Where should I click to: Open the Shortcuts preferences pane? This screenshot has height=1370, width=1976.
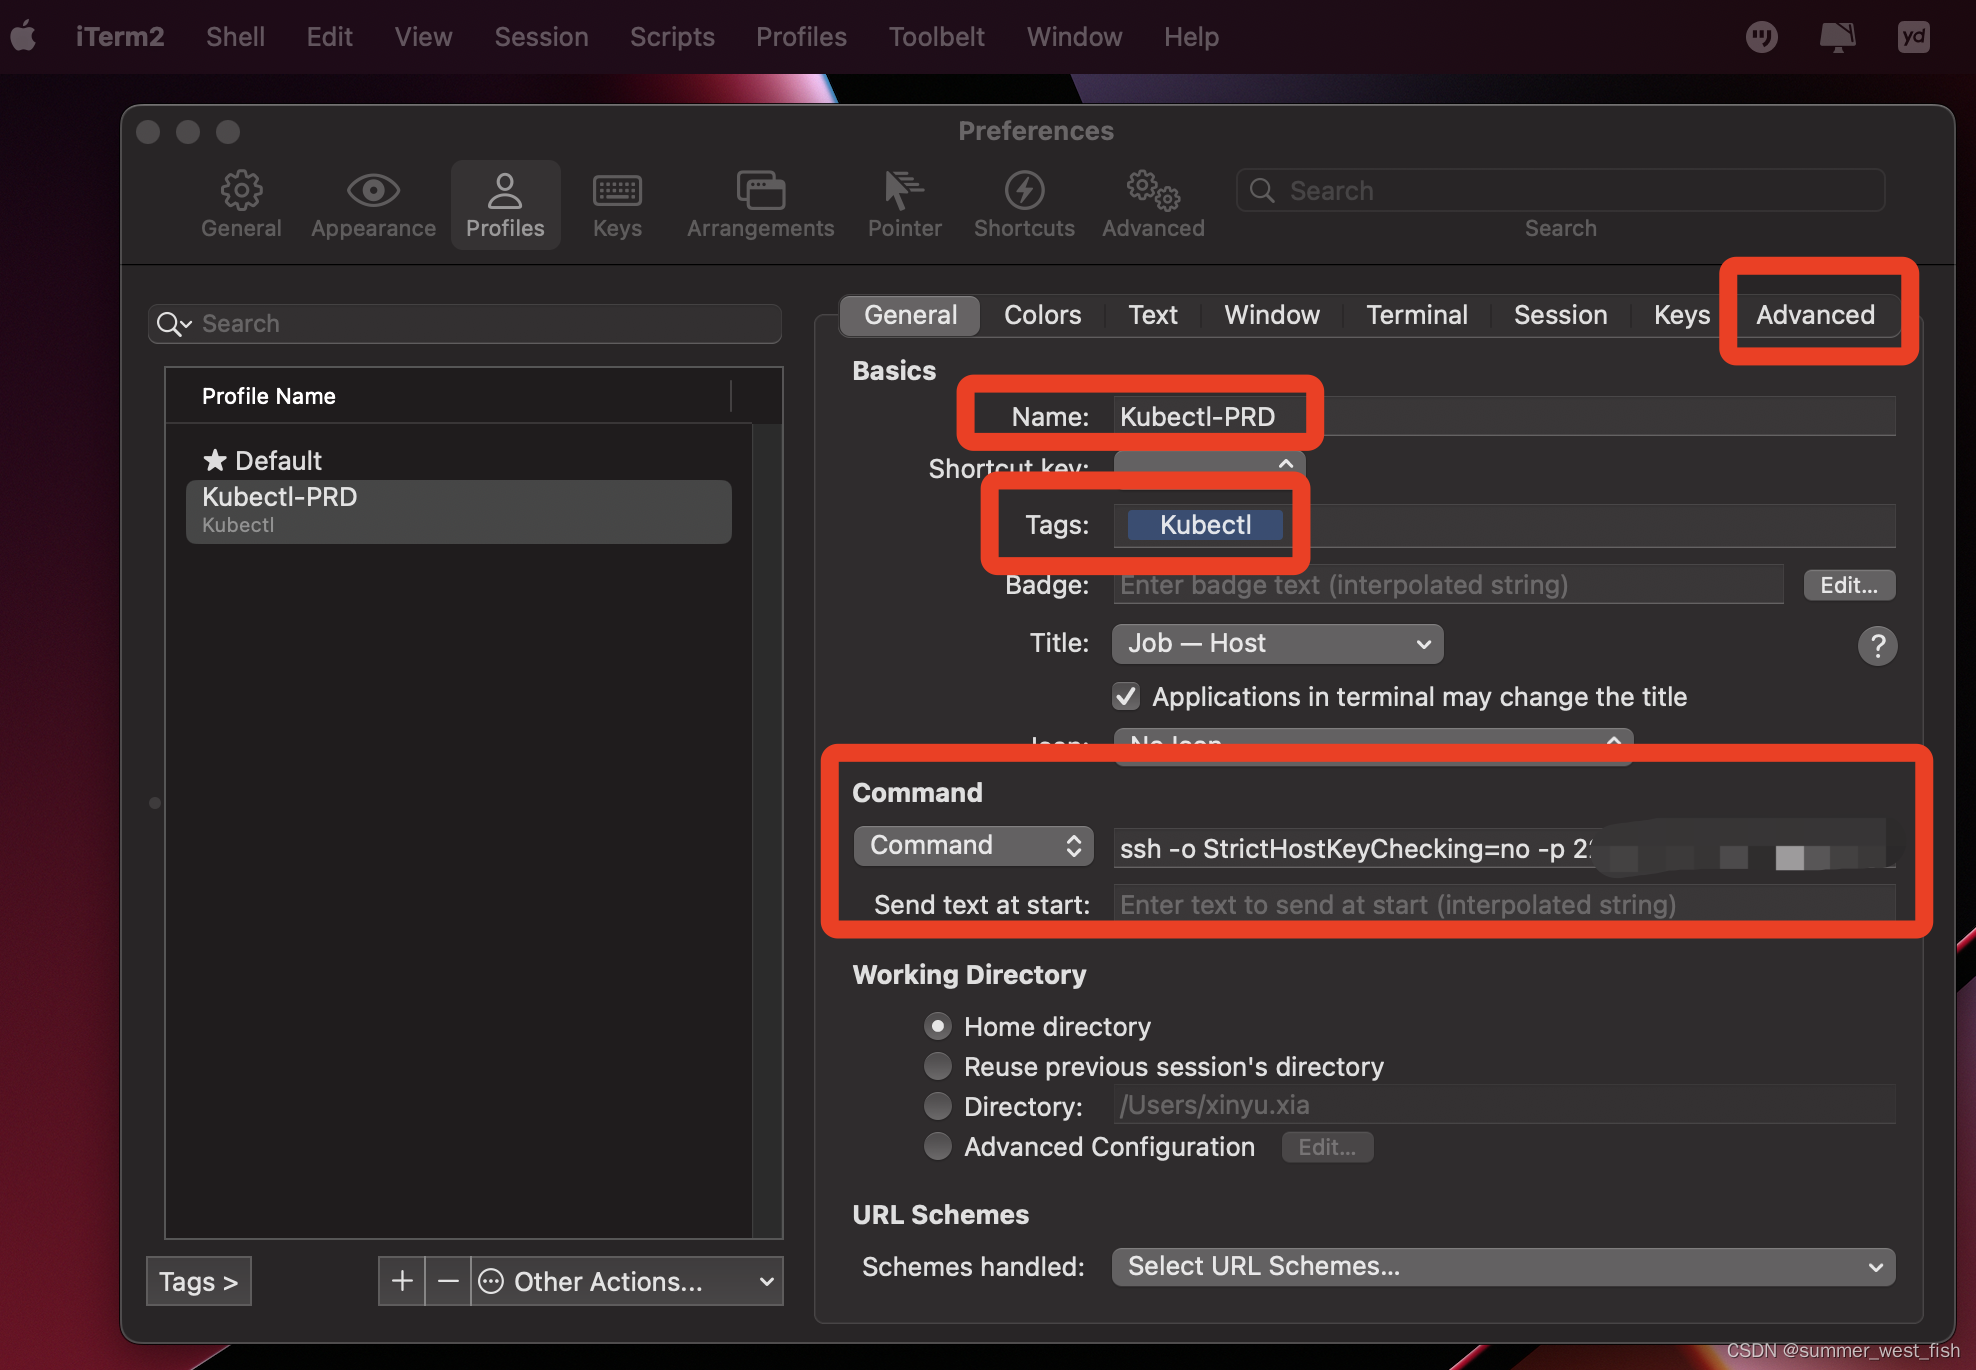click(1023, 204)
